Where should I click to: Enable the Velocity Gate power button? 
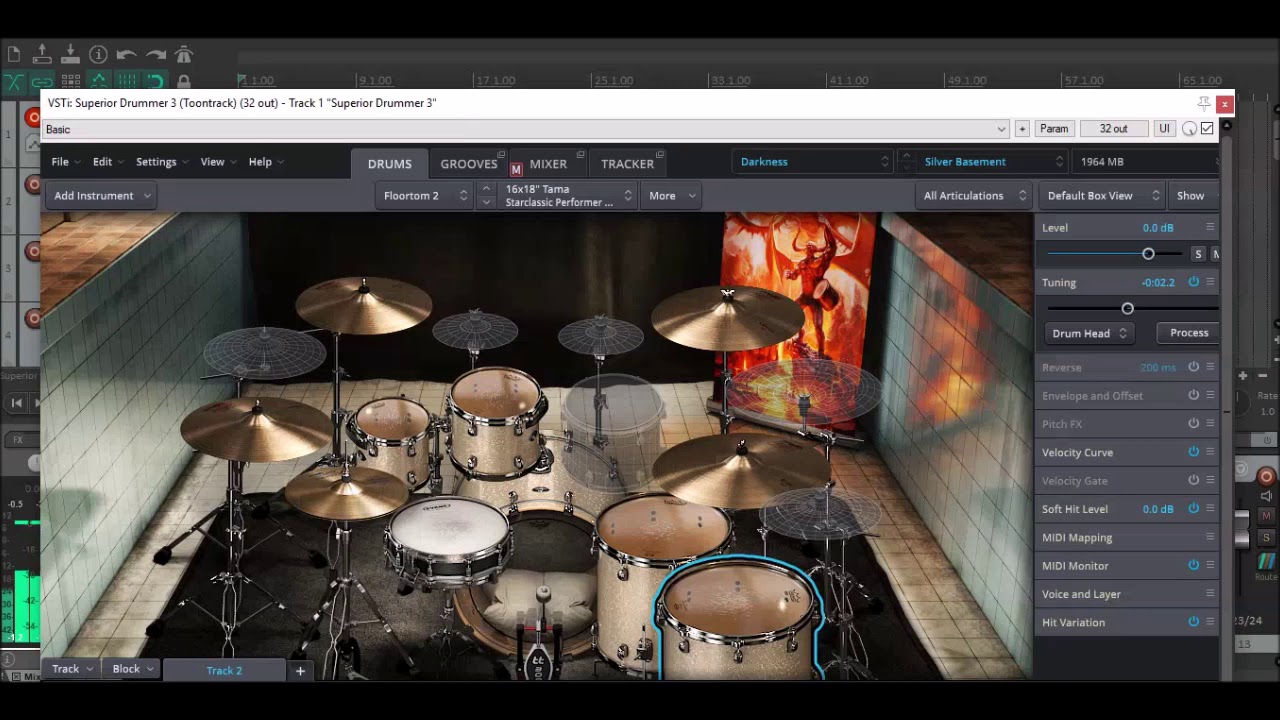(1193, 480)
